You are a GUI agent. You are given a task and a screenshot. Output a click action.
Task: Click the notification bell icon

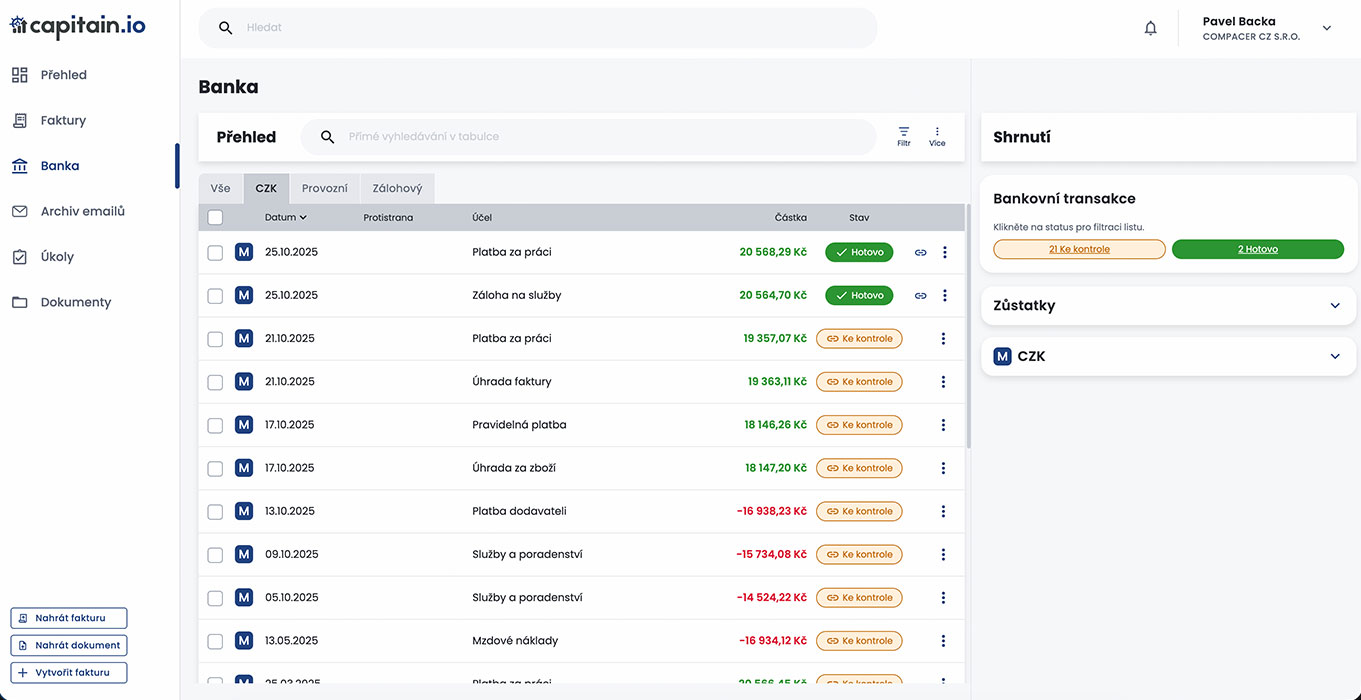[1150, 28]
